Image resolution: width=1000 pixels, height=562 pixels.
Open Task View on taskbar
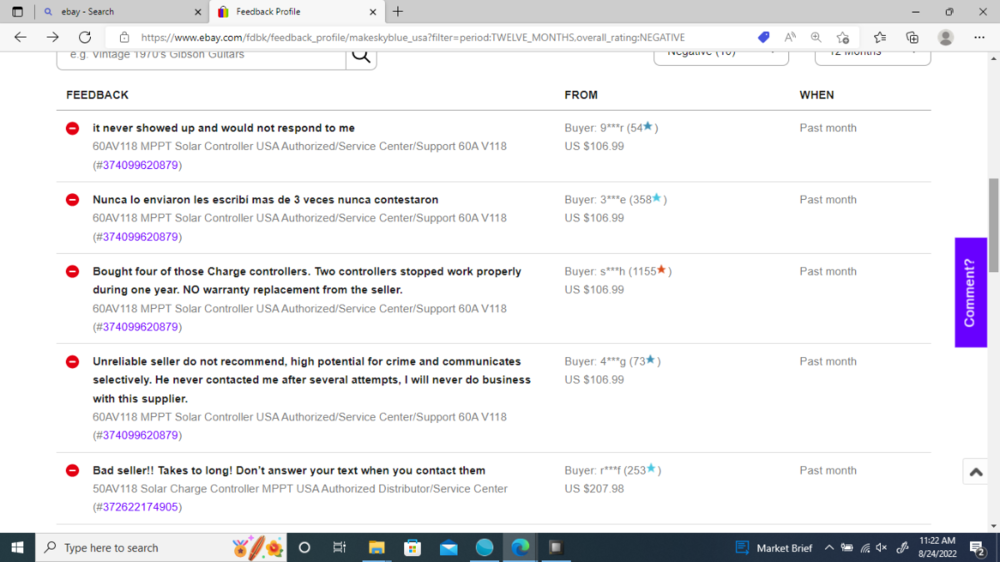339,547
